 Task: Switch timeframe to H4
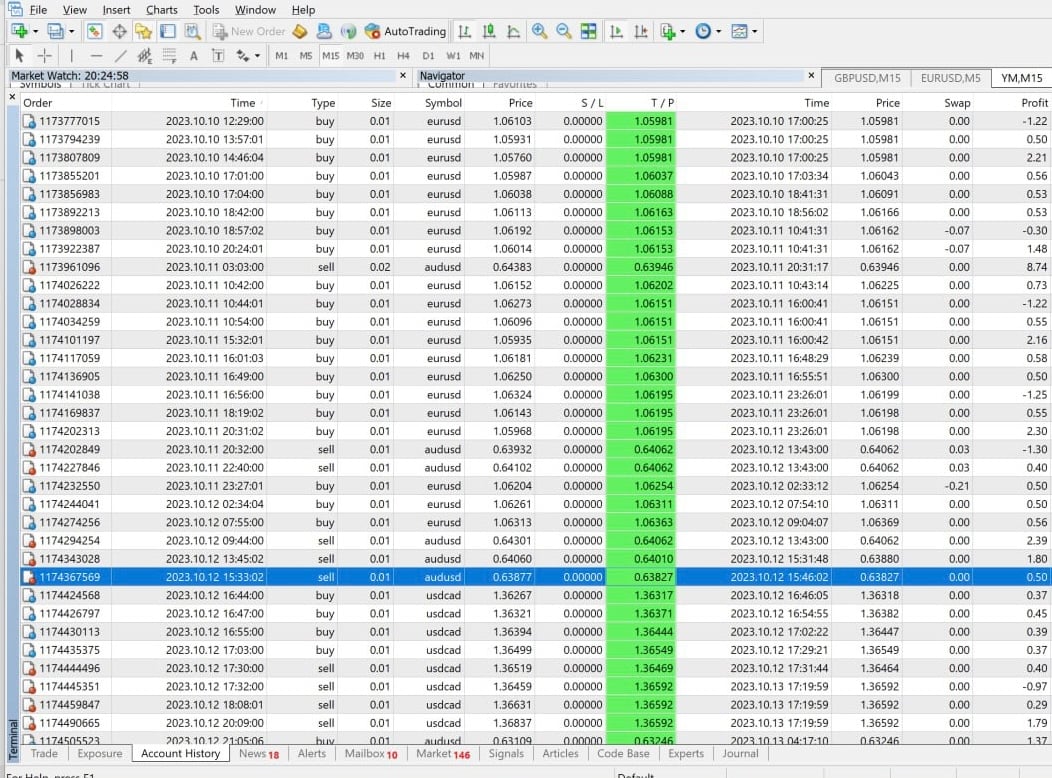[403, 56]
